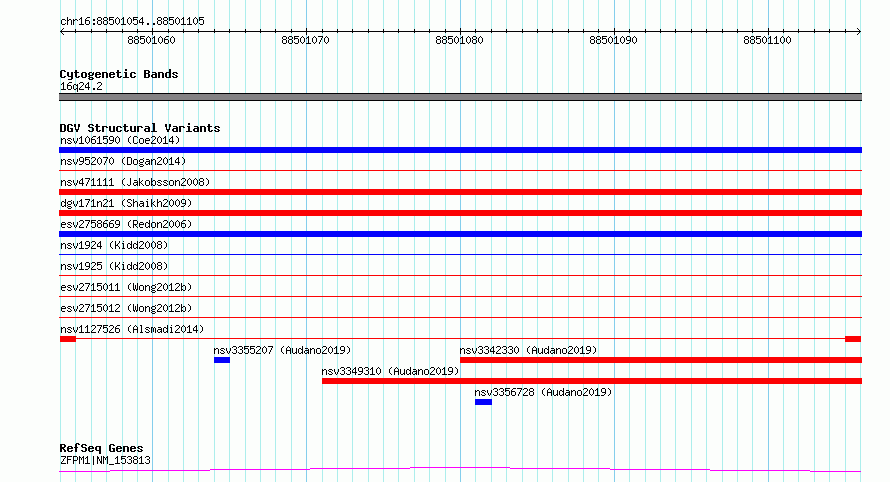This screenshot has height=482, width=890.
Task: Click the 88501070 ruler position
Action: 305,40
